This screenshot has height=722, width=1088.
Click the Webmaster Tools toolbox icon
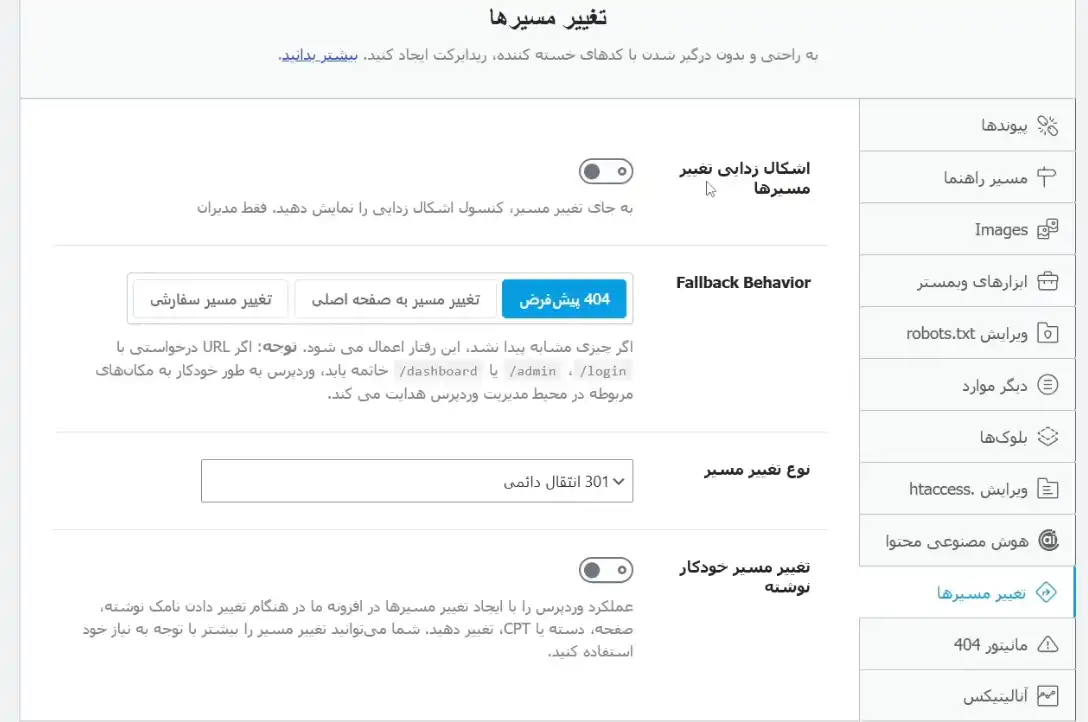pos(1047,282)
